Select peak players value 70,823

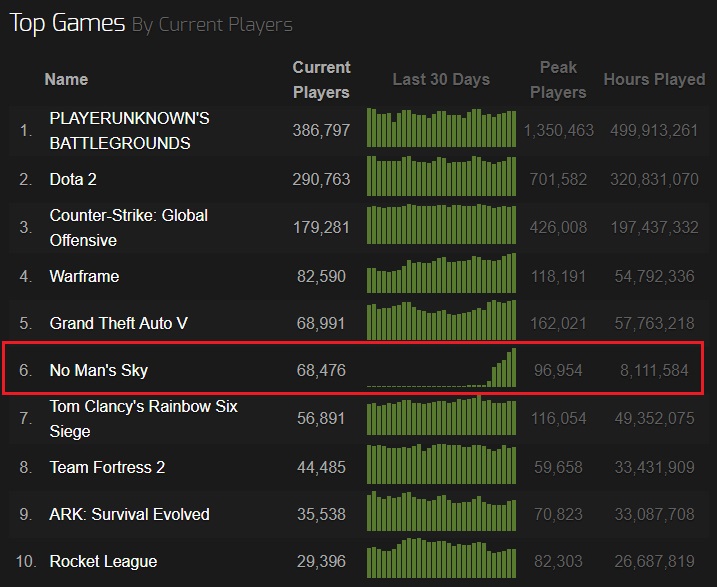click(558, 514)
